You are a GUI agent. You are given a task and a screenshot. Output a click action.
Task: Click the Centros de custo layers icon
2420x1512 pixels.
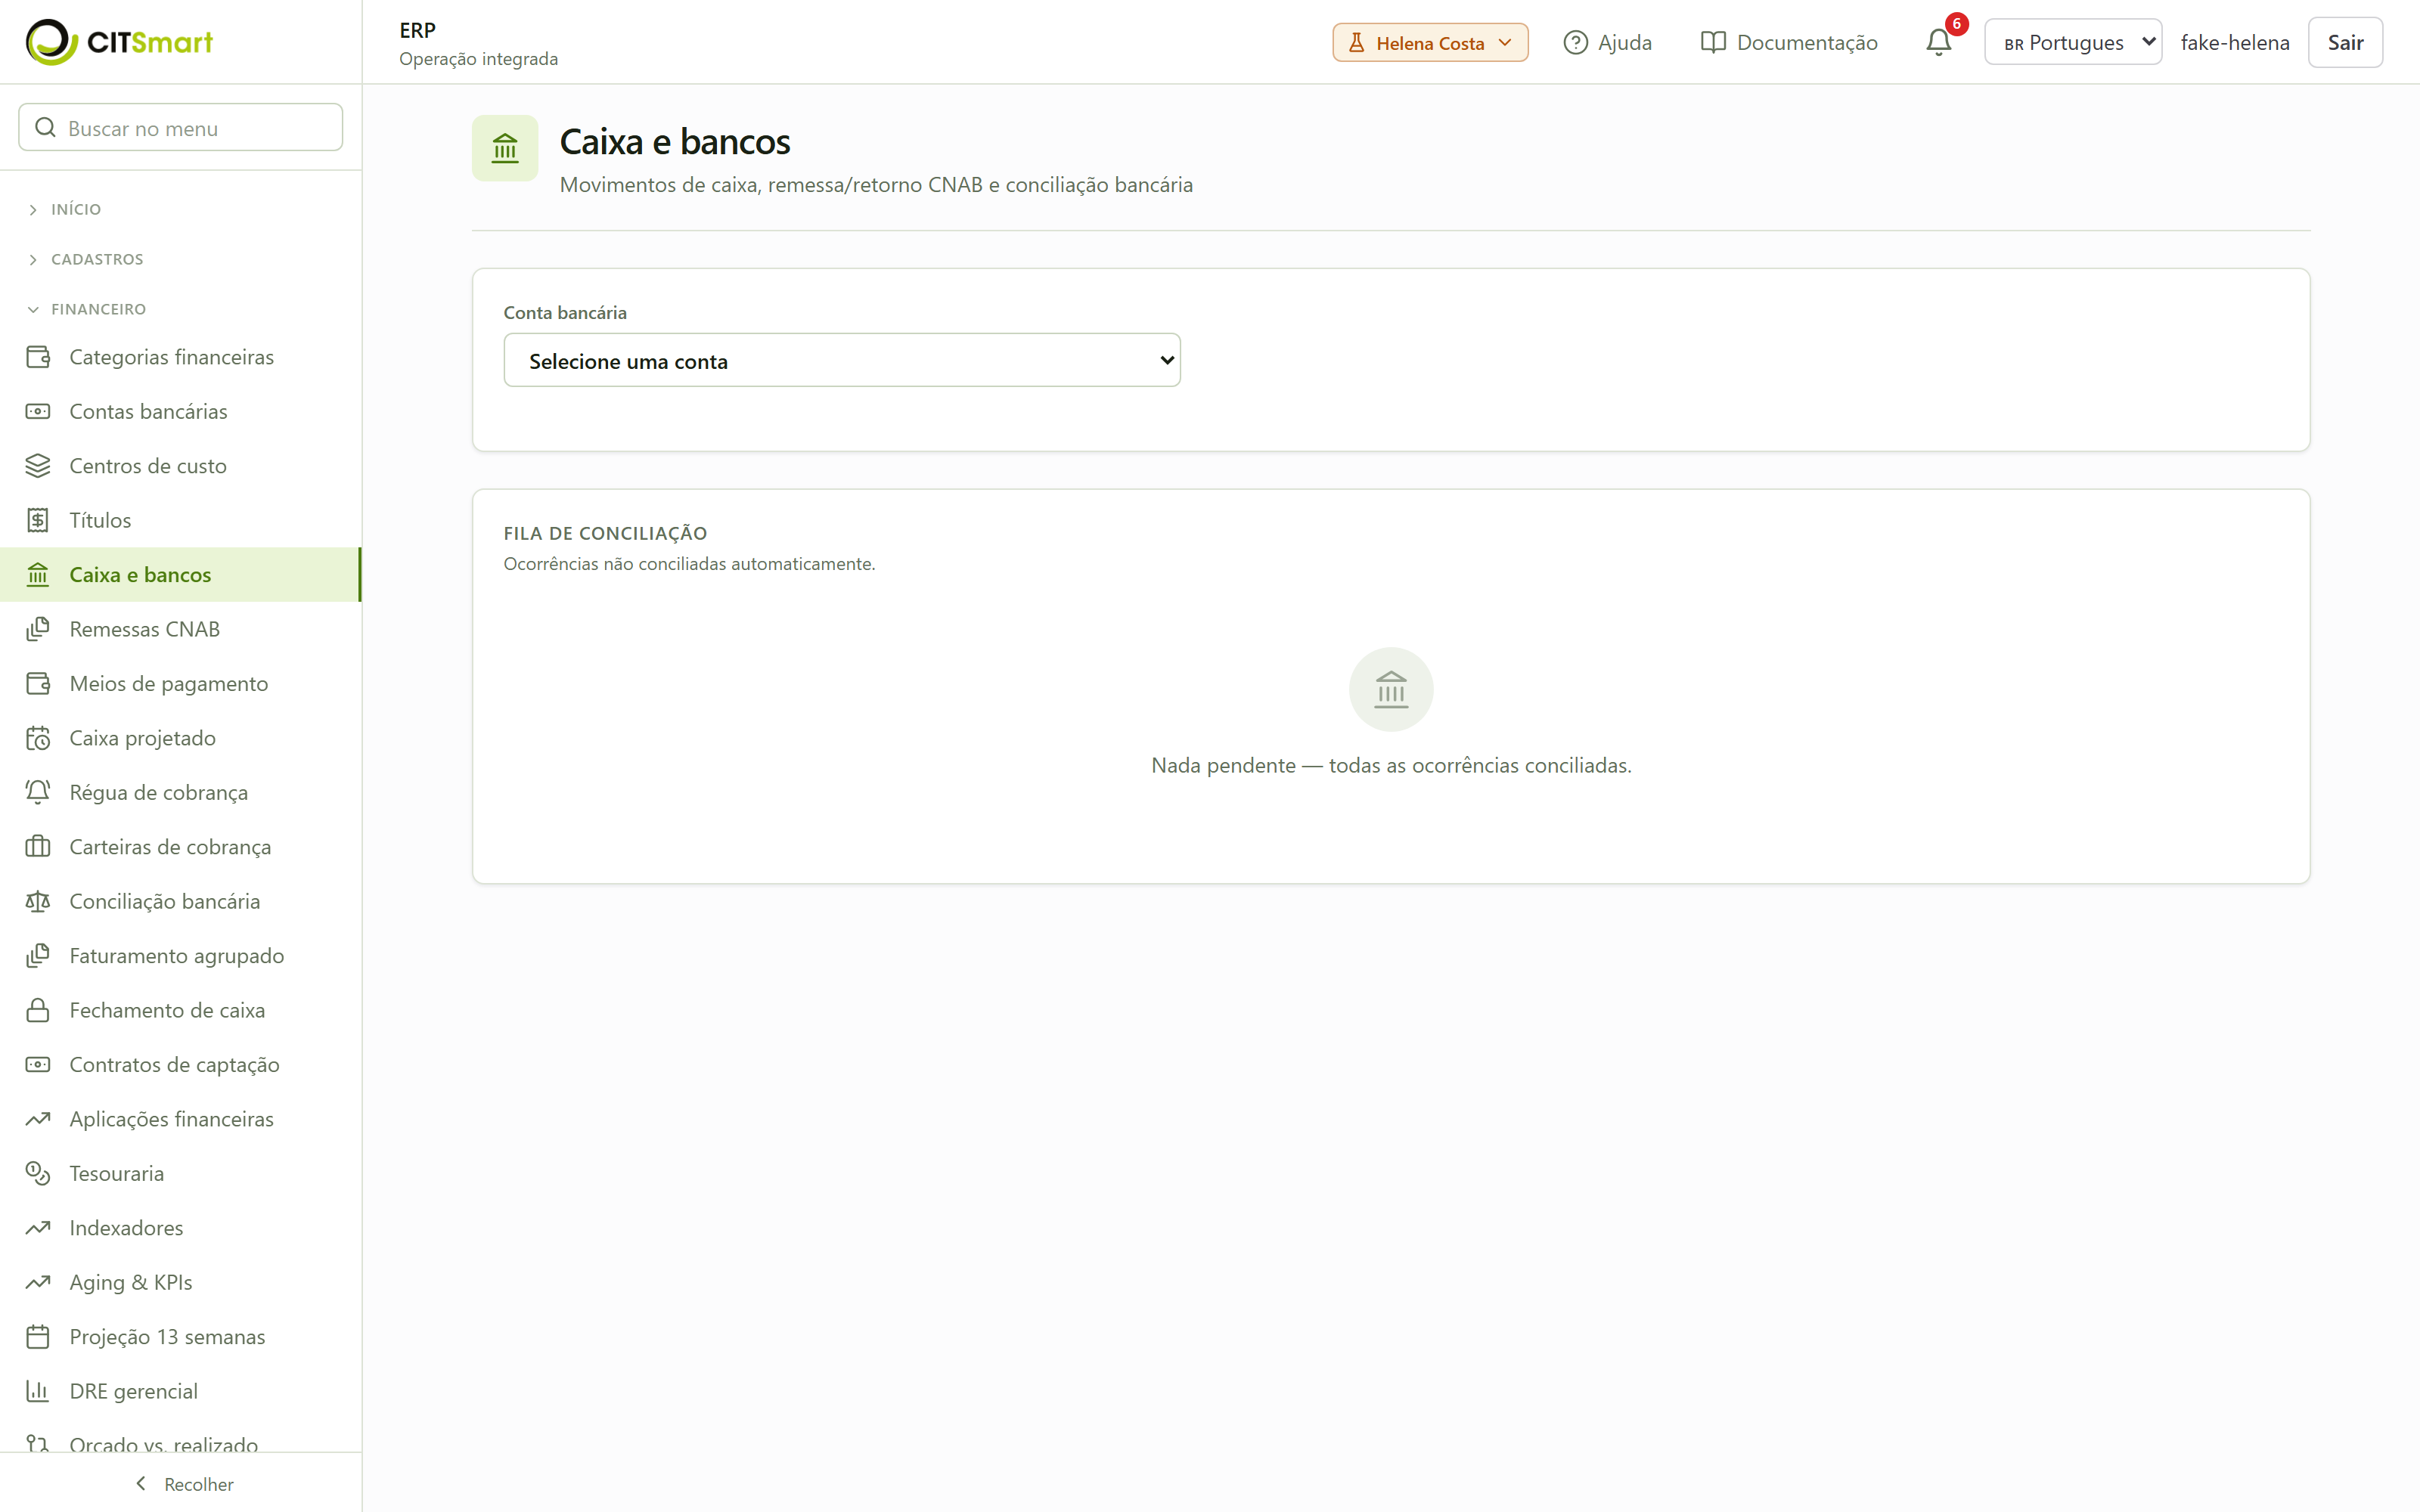38,466
